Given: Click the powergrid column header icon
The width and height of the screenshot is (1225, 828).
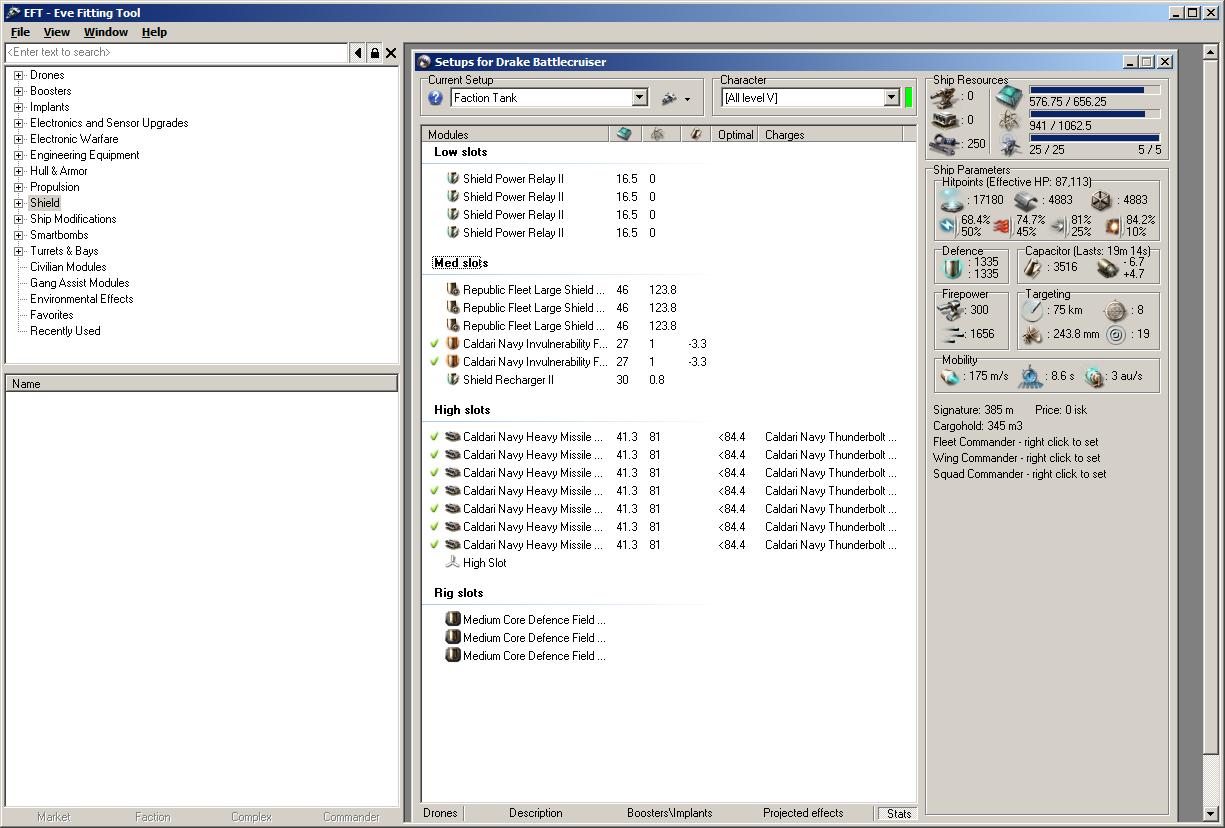Looking at the screenshot, I should tap(657, 134).
